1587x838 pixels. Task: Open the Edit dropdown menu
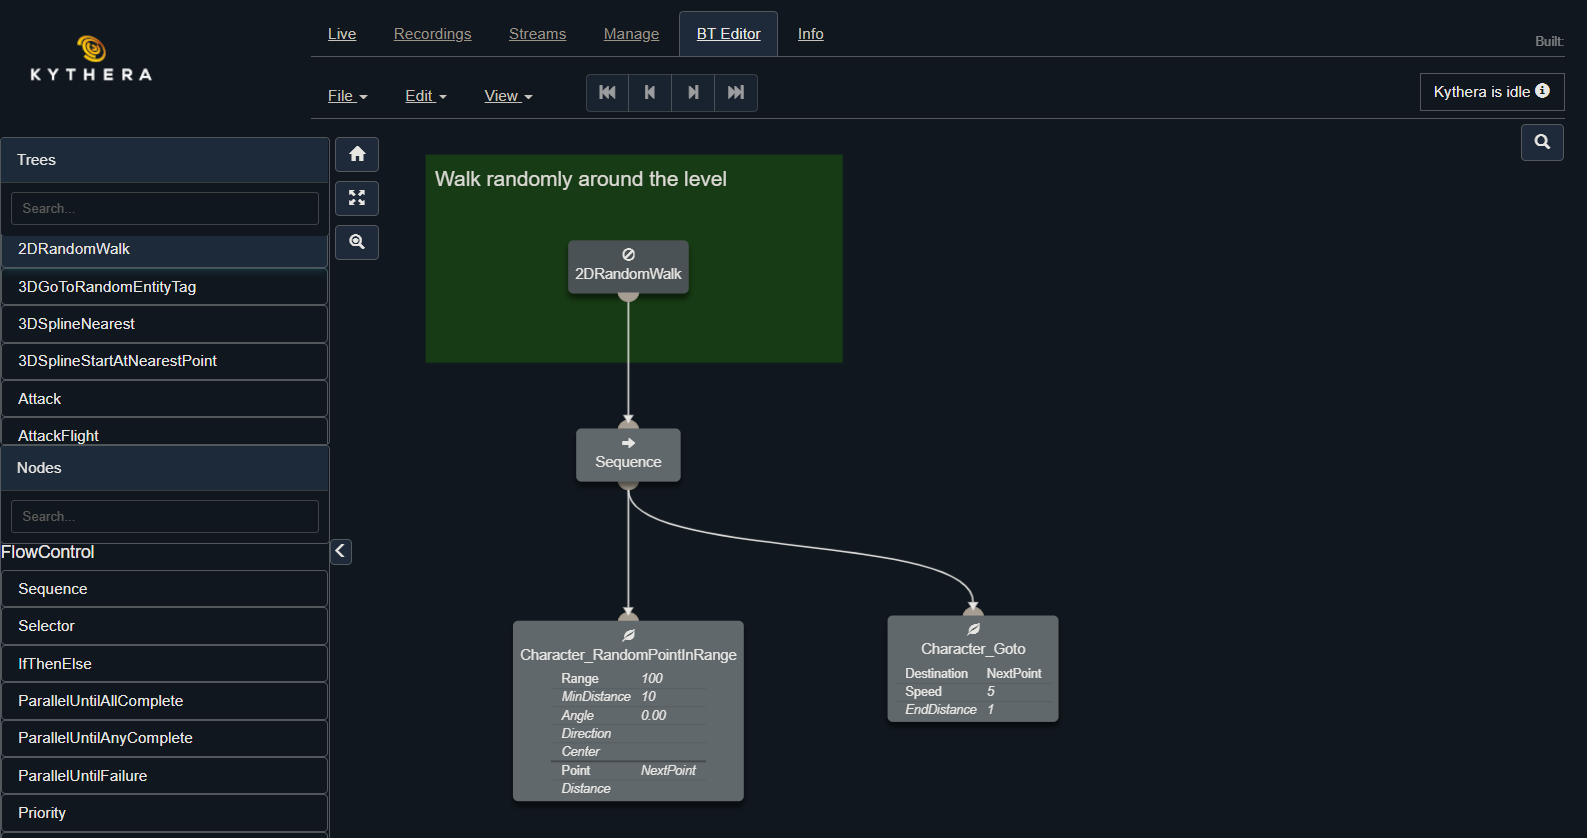coord(425,96)
